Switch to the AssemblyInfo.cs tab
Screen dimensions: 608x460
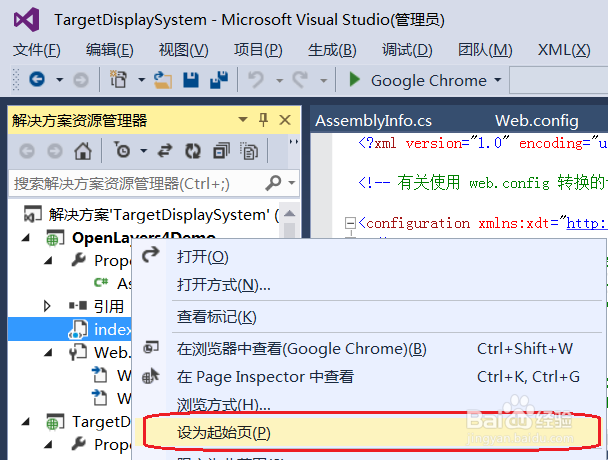(373, 121)
